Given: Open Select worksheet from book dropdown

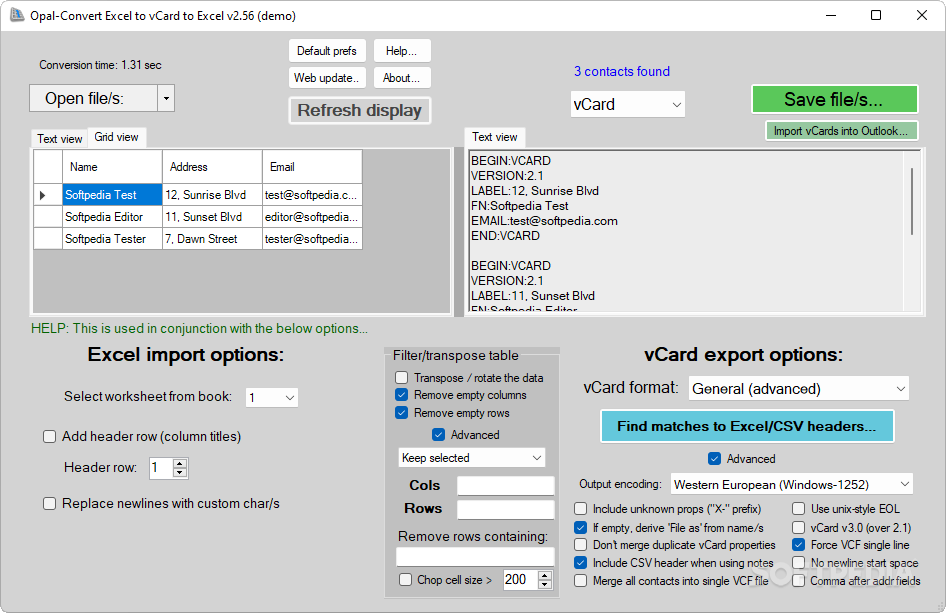Looking at the screenshot, I should coord(271,398).
